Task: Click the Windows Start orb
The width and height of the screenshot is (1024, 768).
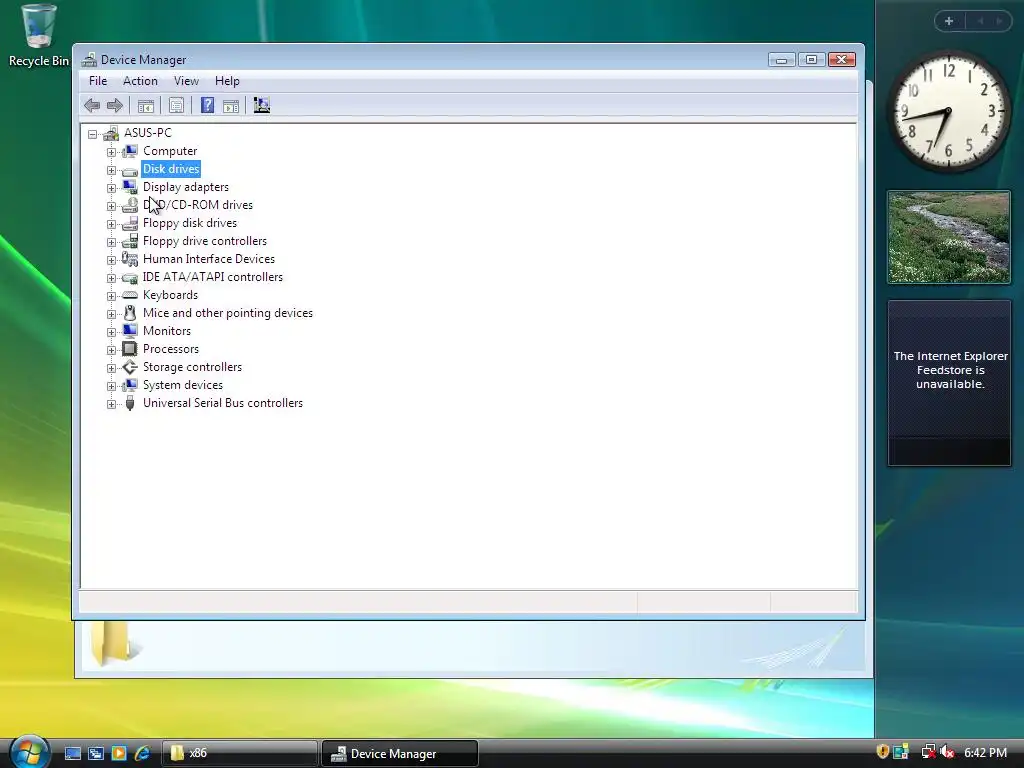Action: click(x=29, y=751)
